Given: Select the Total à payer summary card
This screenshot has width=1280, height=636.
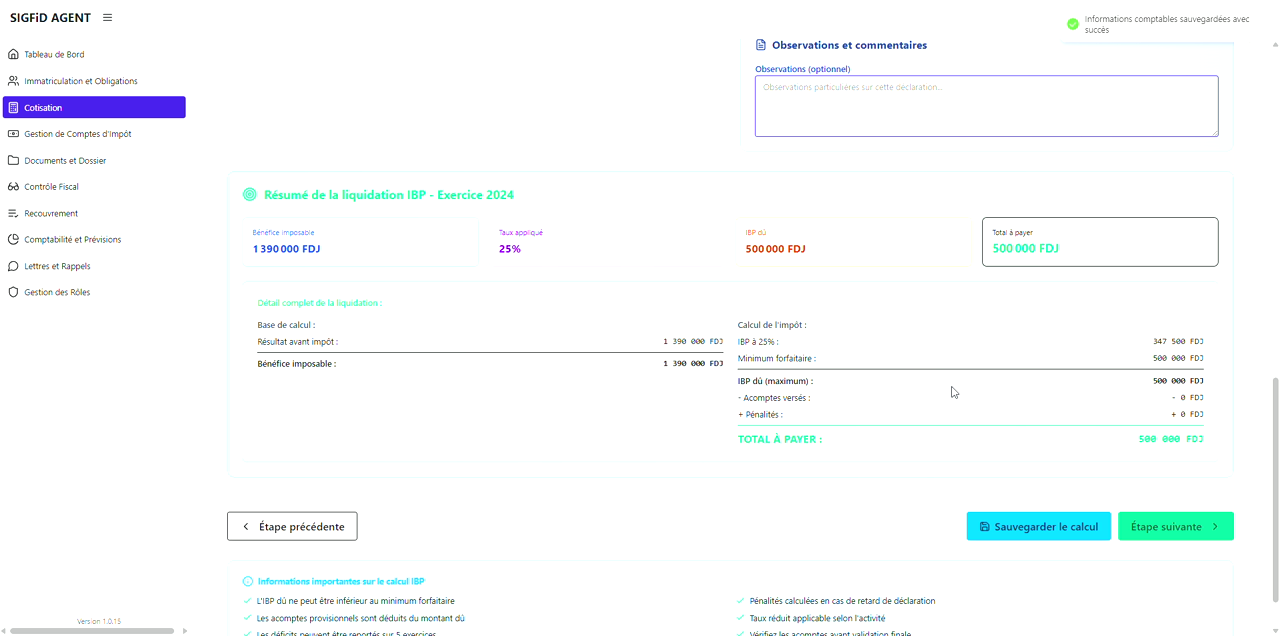Looking at the screenshot, I should coord(1100,242).
